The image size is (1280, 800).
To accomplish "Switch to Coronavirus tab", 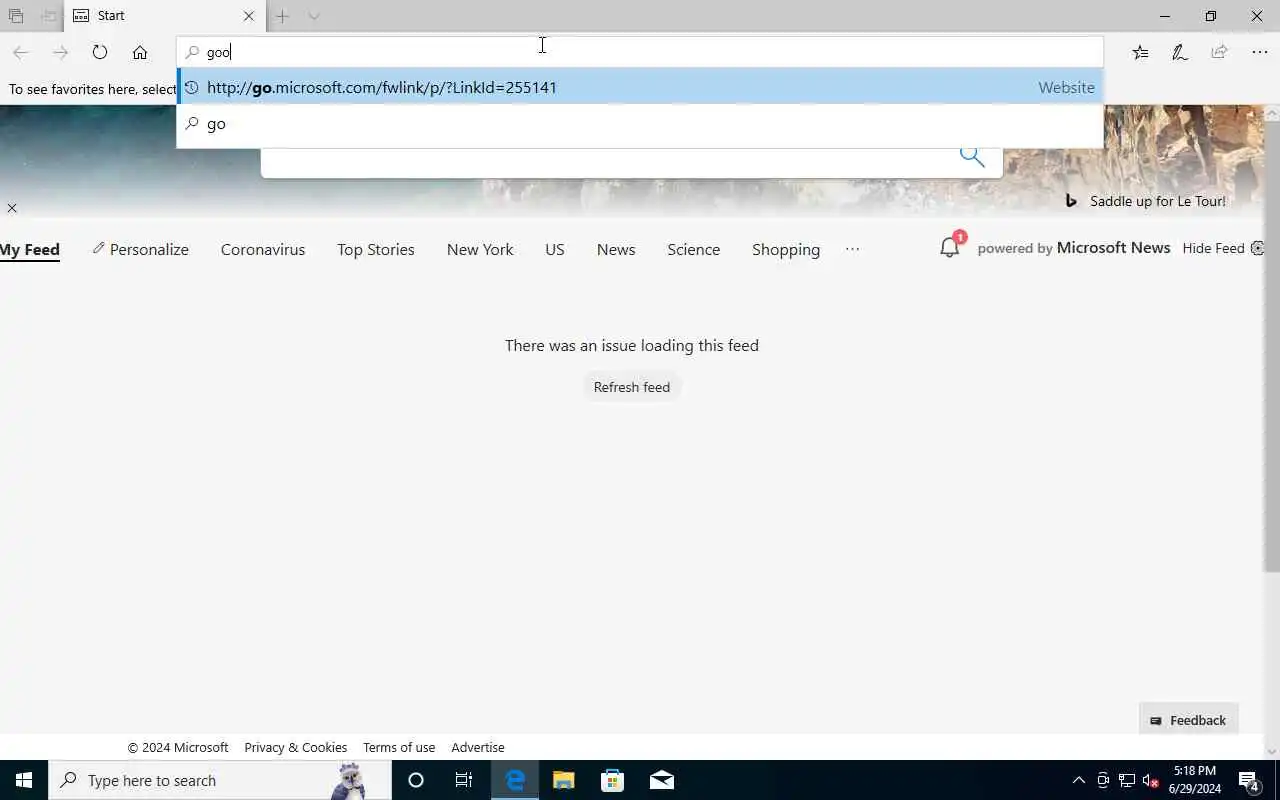I will point(263,249).
